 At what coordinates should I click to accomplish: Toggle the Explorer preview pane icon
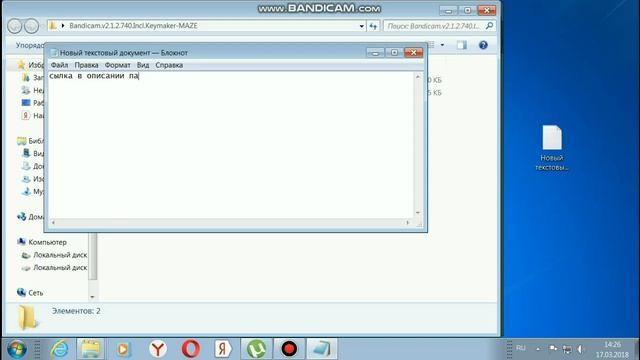(462, 45)
